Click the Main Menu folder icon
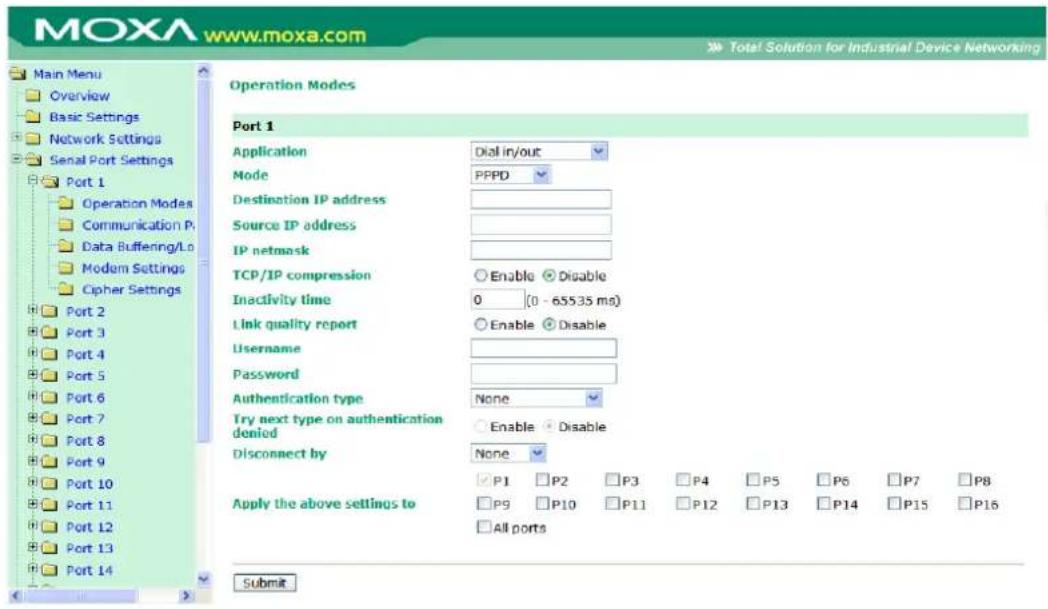The image size is (1048, 609). pos(18,74)
